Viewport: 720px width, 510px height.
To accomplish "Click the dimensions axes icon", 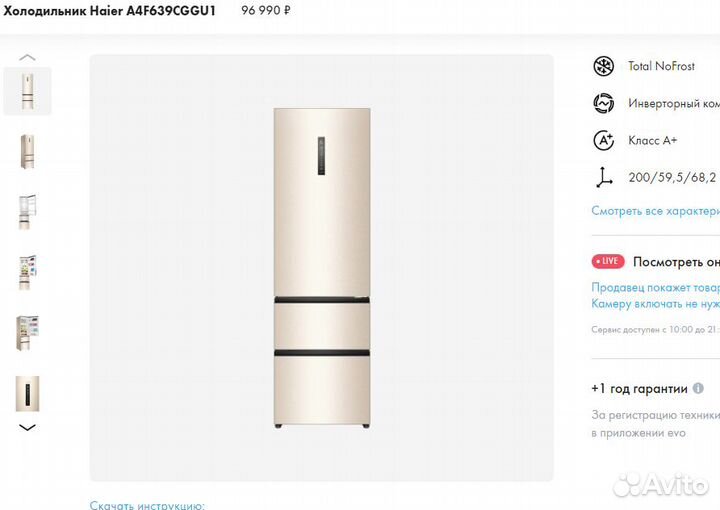I will pyautogui.click(x=603, y=177).
